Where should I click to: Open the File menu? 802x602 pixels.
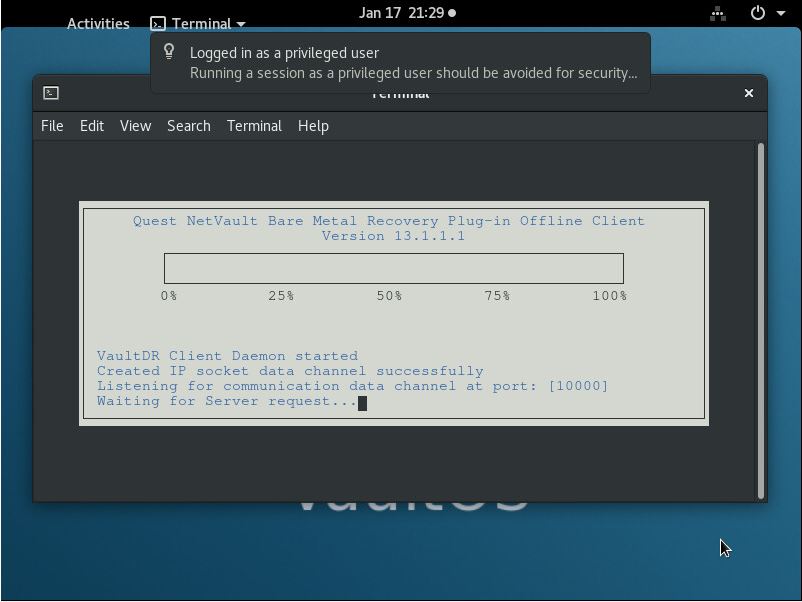click(x=52, y=126)
